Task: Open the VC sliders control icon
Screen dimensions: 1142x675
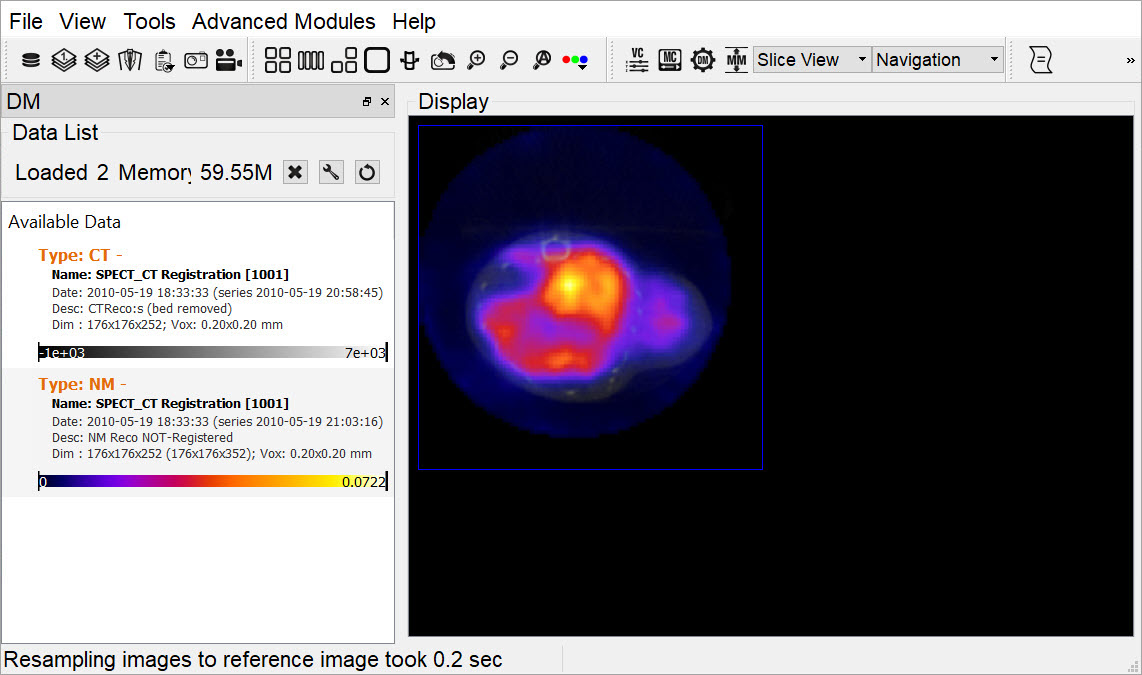Action: [637, 60]
